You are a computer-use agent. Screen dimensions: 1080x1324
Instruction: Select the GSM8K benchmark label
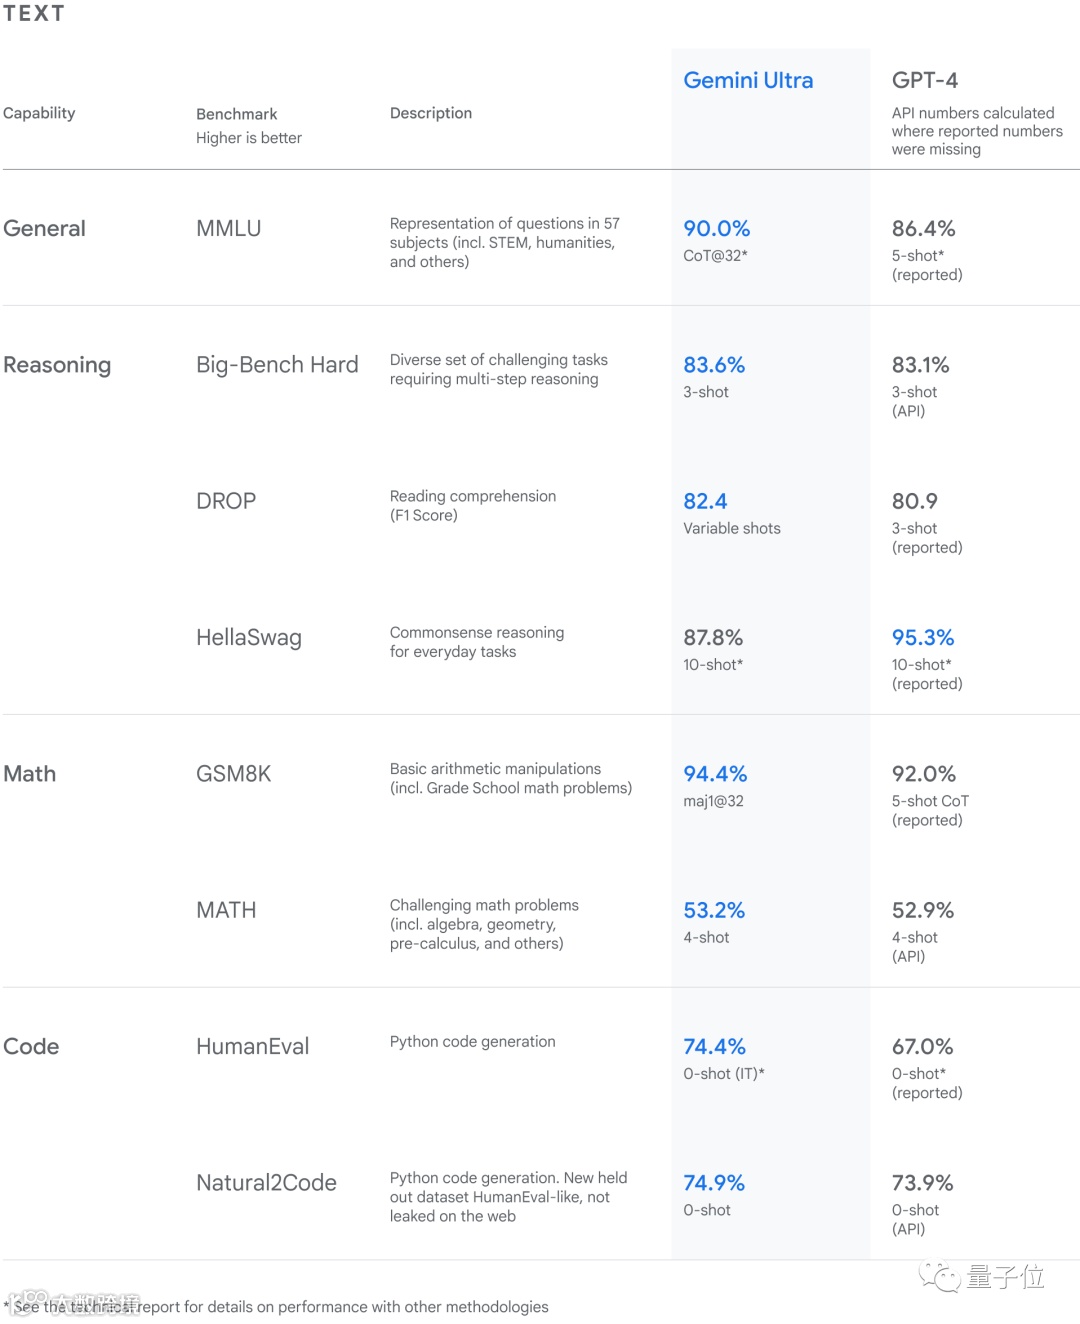tap(233, 774)
